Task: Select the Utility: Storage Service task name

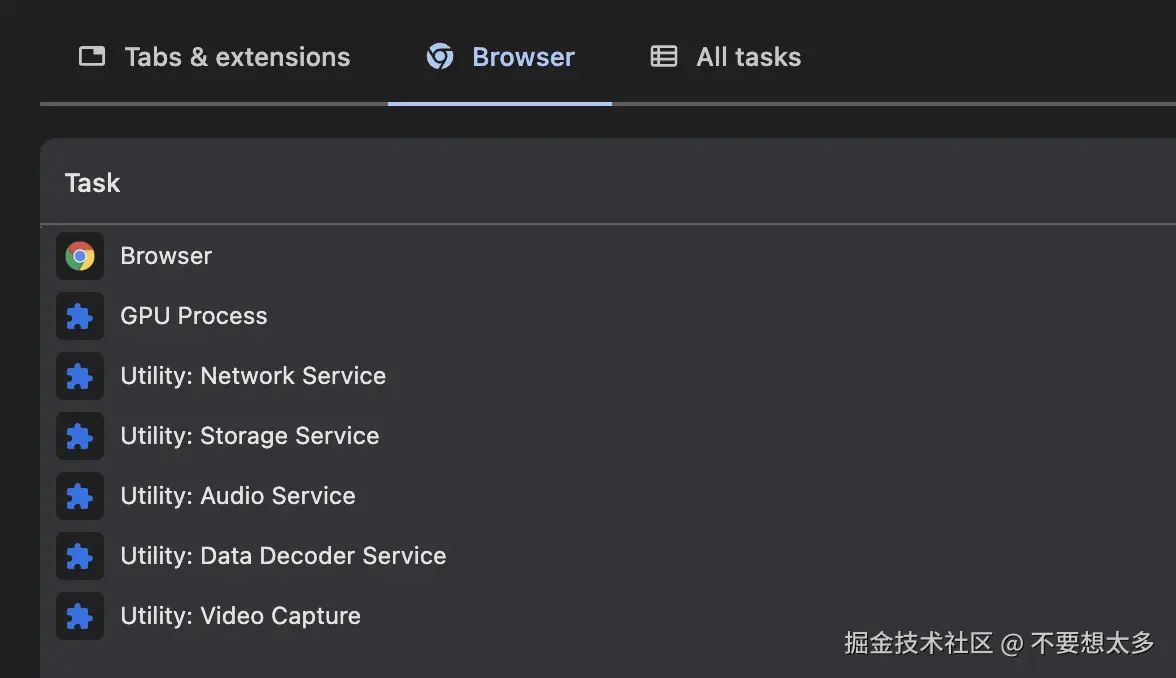Action: [x=250, y=436]
